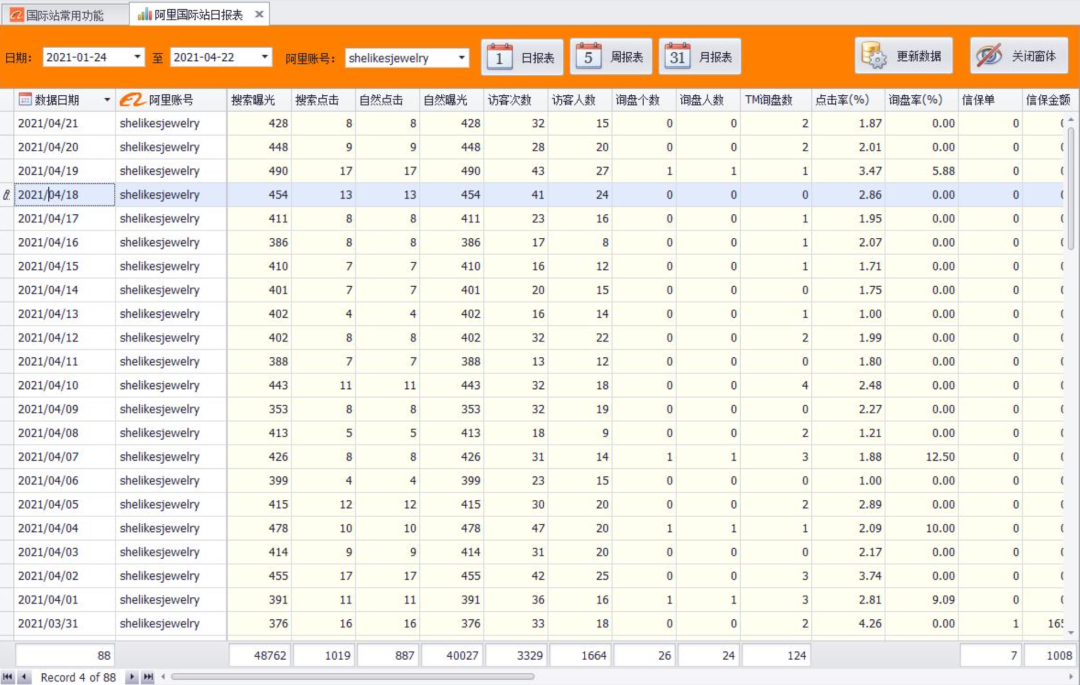This screenshot has width=1080, height=685.
Task: Sort by 搜索曝光 column header
Action: (x=259, y=100)
